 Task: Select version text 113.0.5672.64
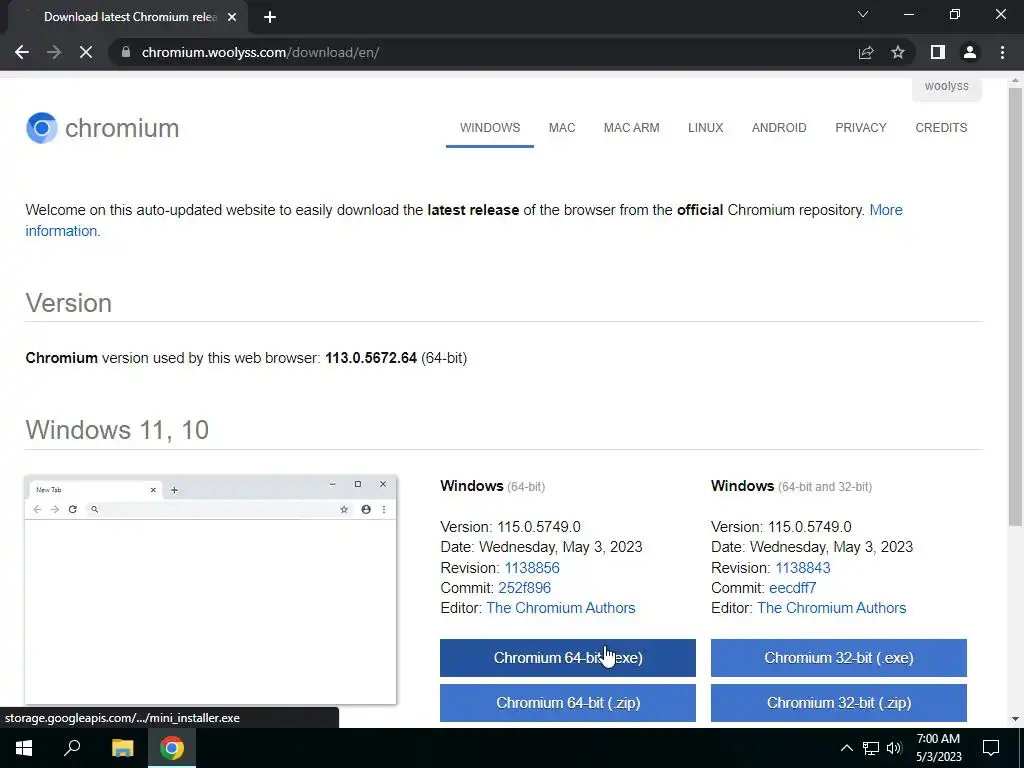point(371,358)
